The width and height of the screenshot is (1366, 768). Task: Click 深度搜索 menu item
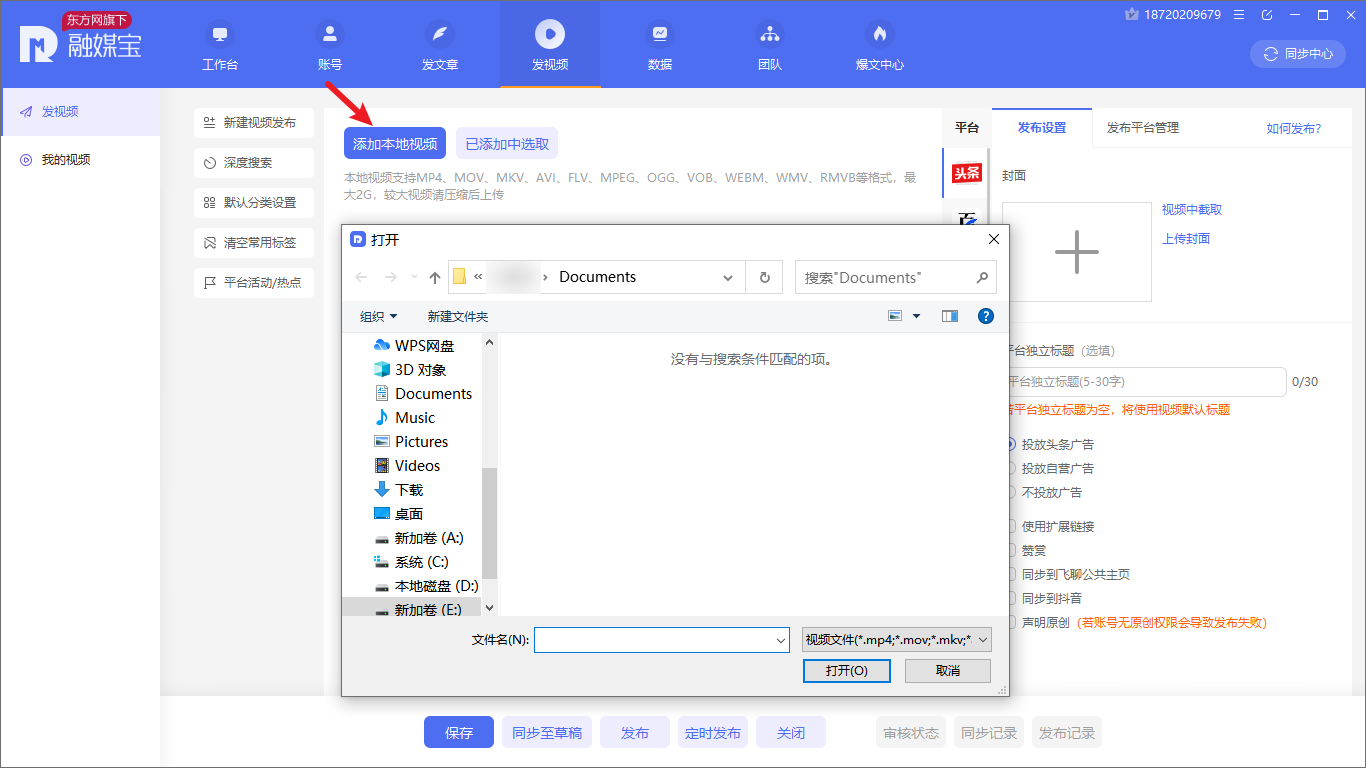pyautogui.click(x=254, y=163)
